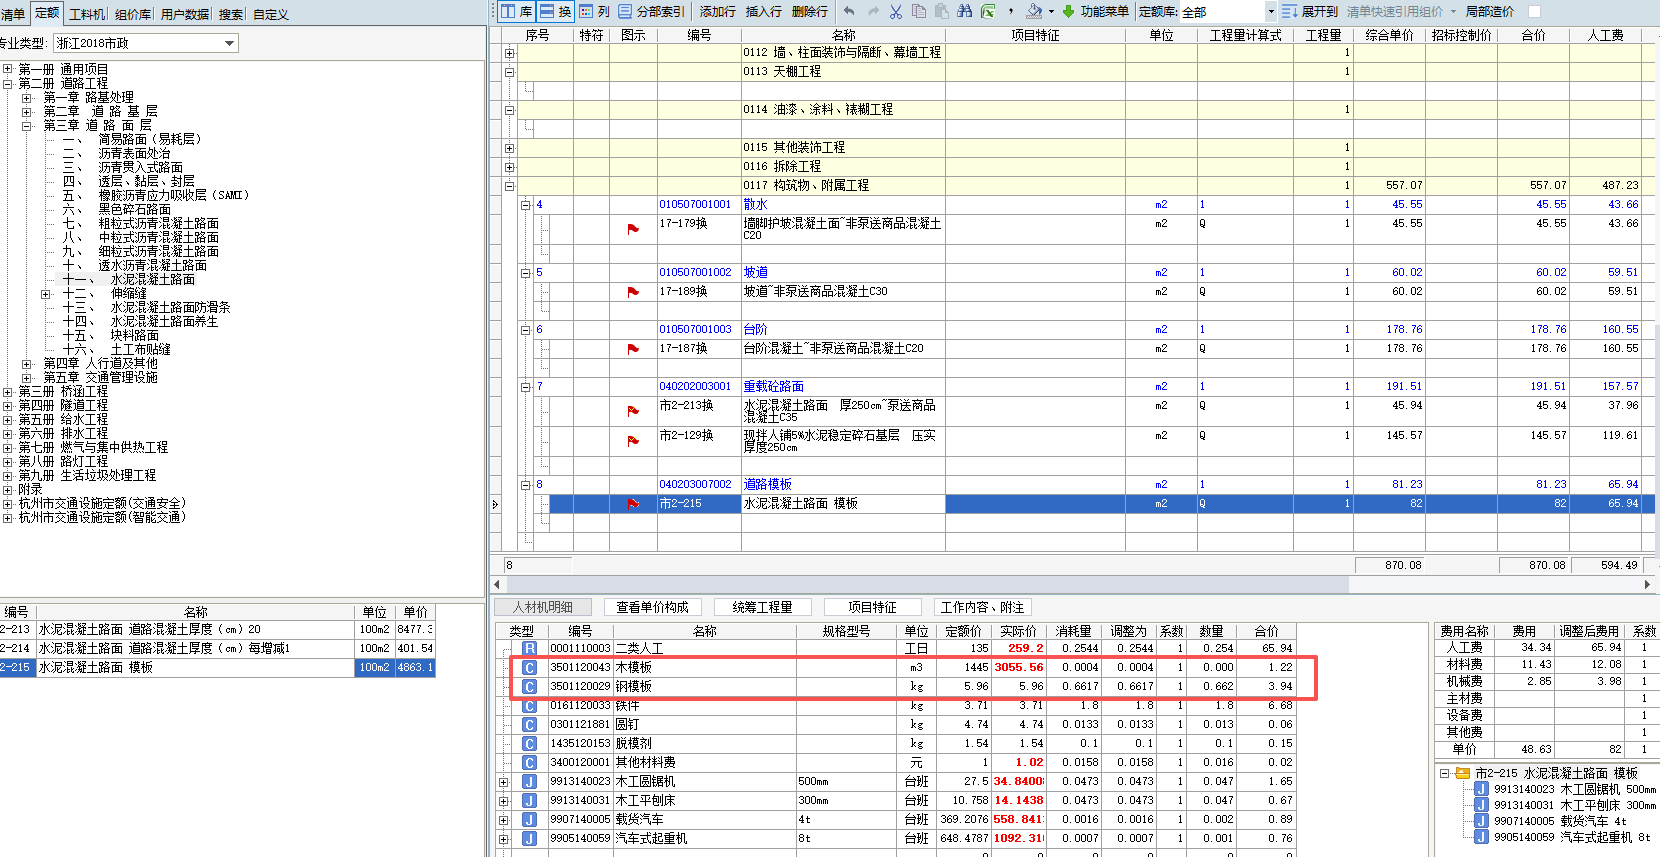Switch to the 搜索 tab
The width and height of the screenshot is (1660, 857).
pos(231,14)
